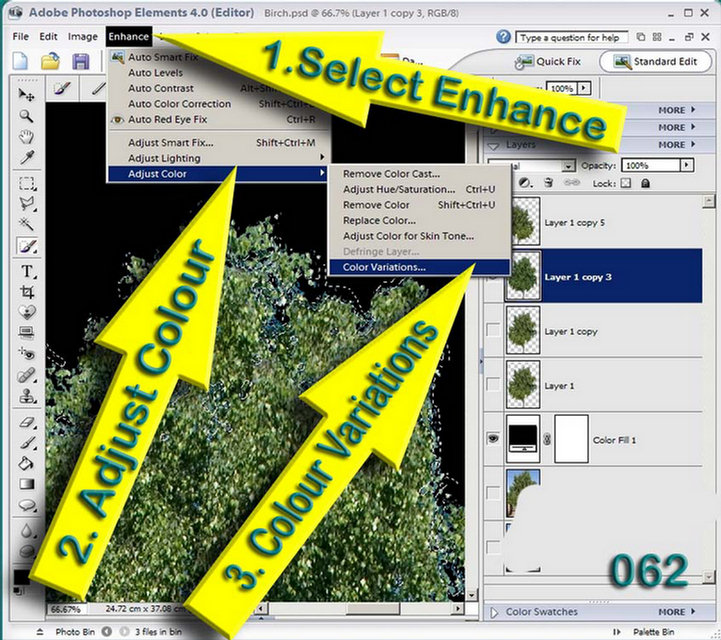Open the create adjustment layer dropdown
721x640 pixels.
[x=525, y=183]
